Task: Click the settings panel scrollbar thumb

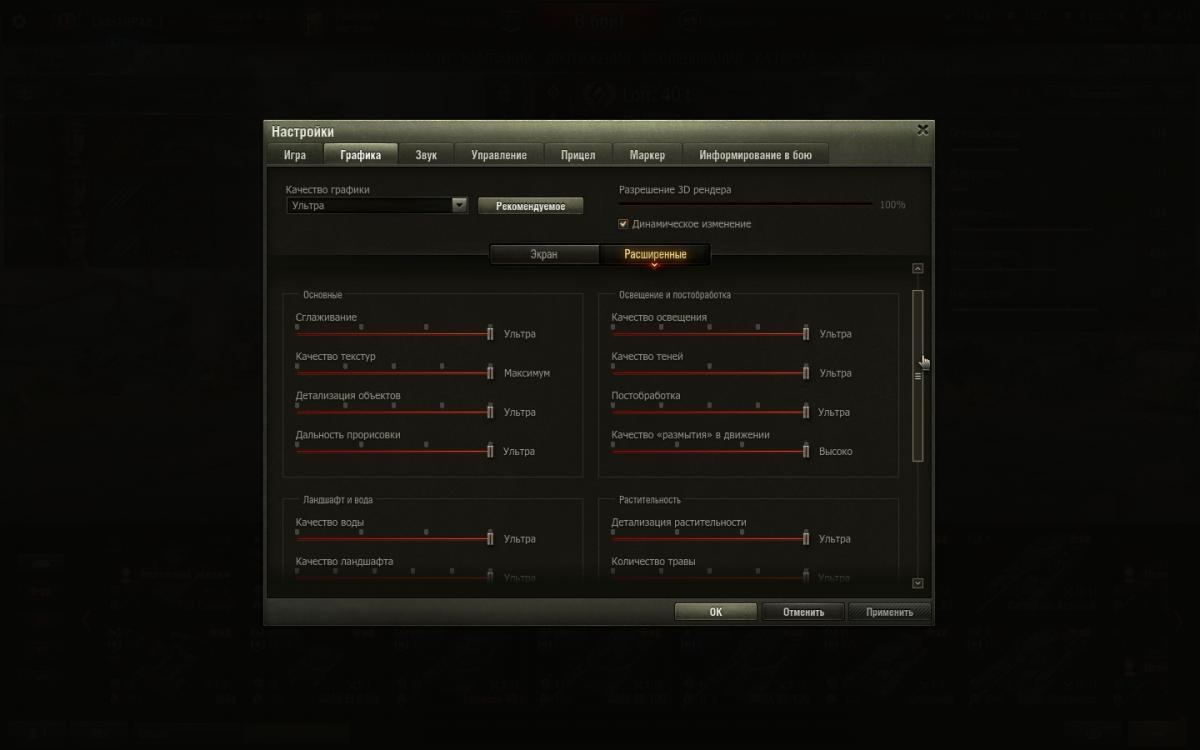Action: (x=918, y=375)
